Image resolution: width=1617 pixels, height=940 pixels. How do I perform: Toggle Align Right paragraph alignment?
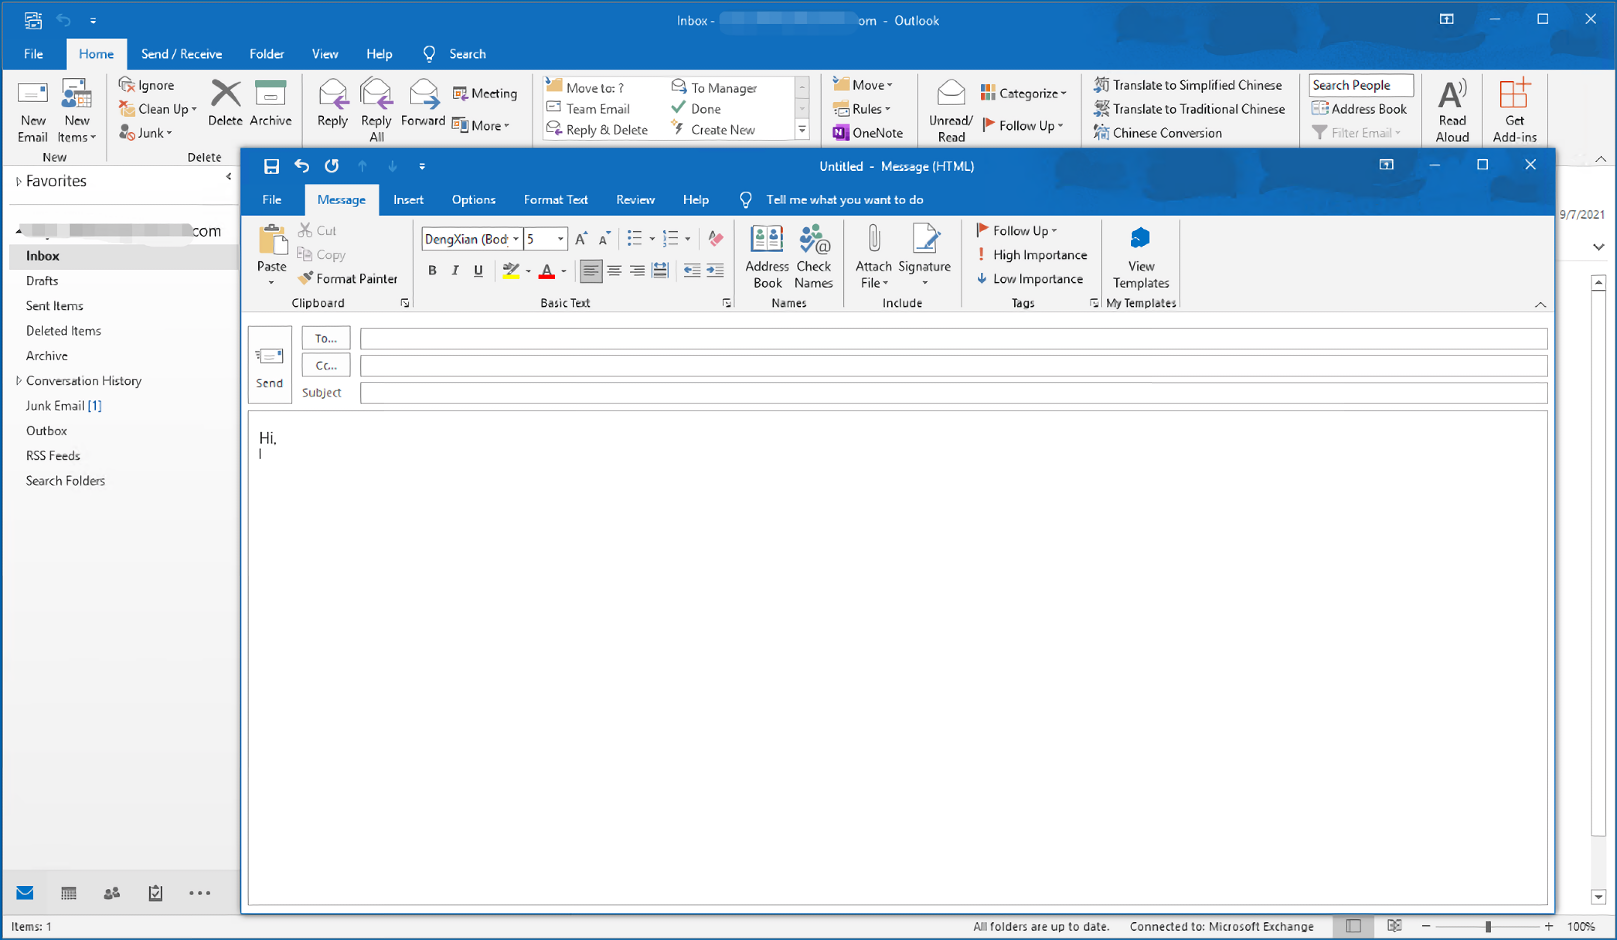637,271
